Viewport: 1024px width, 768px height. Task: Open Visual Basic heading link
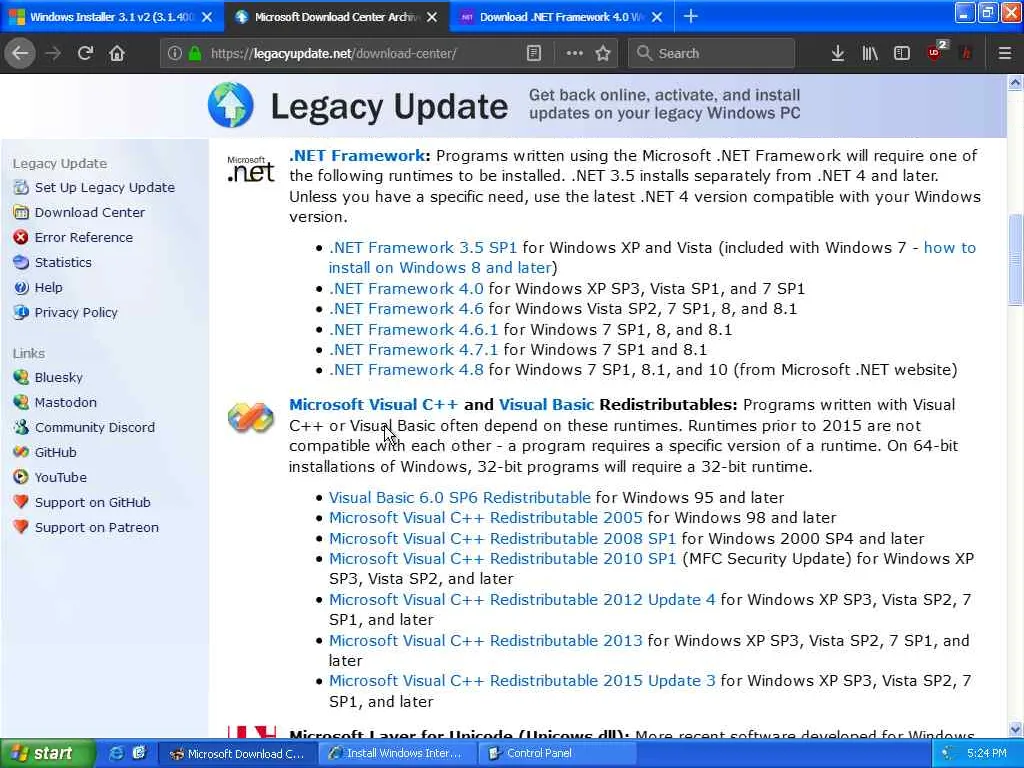coord(546,405)
